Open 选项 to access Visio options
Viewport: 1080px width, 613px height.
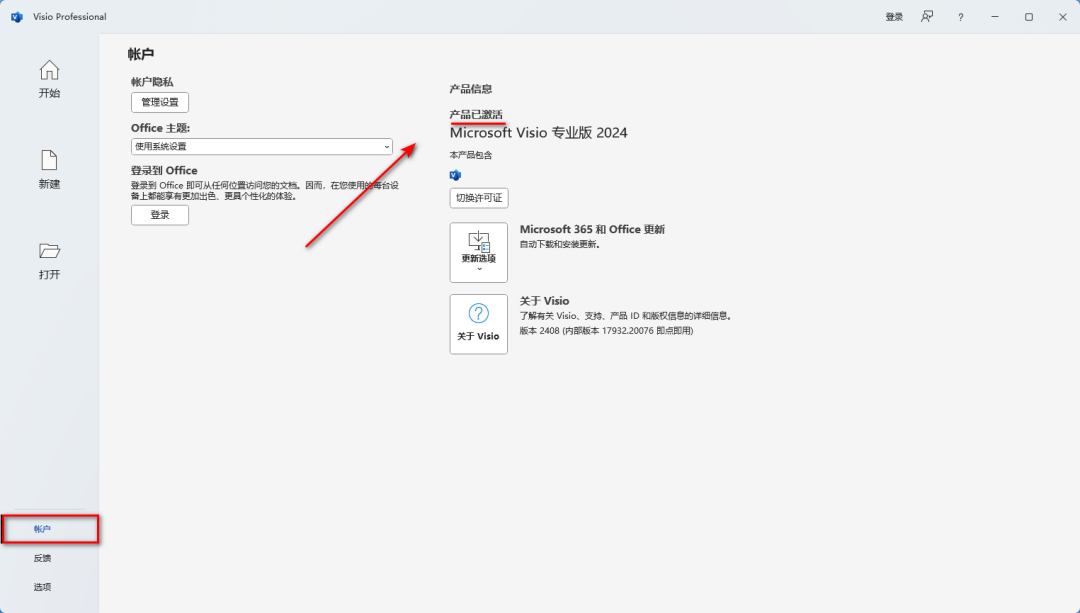41,587
